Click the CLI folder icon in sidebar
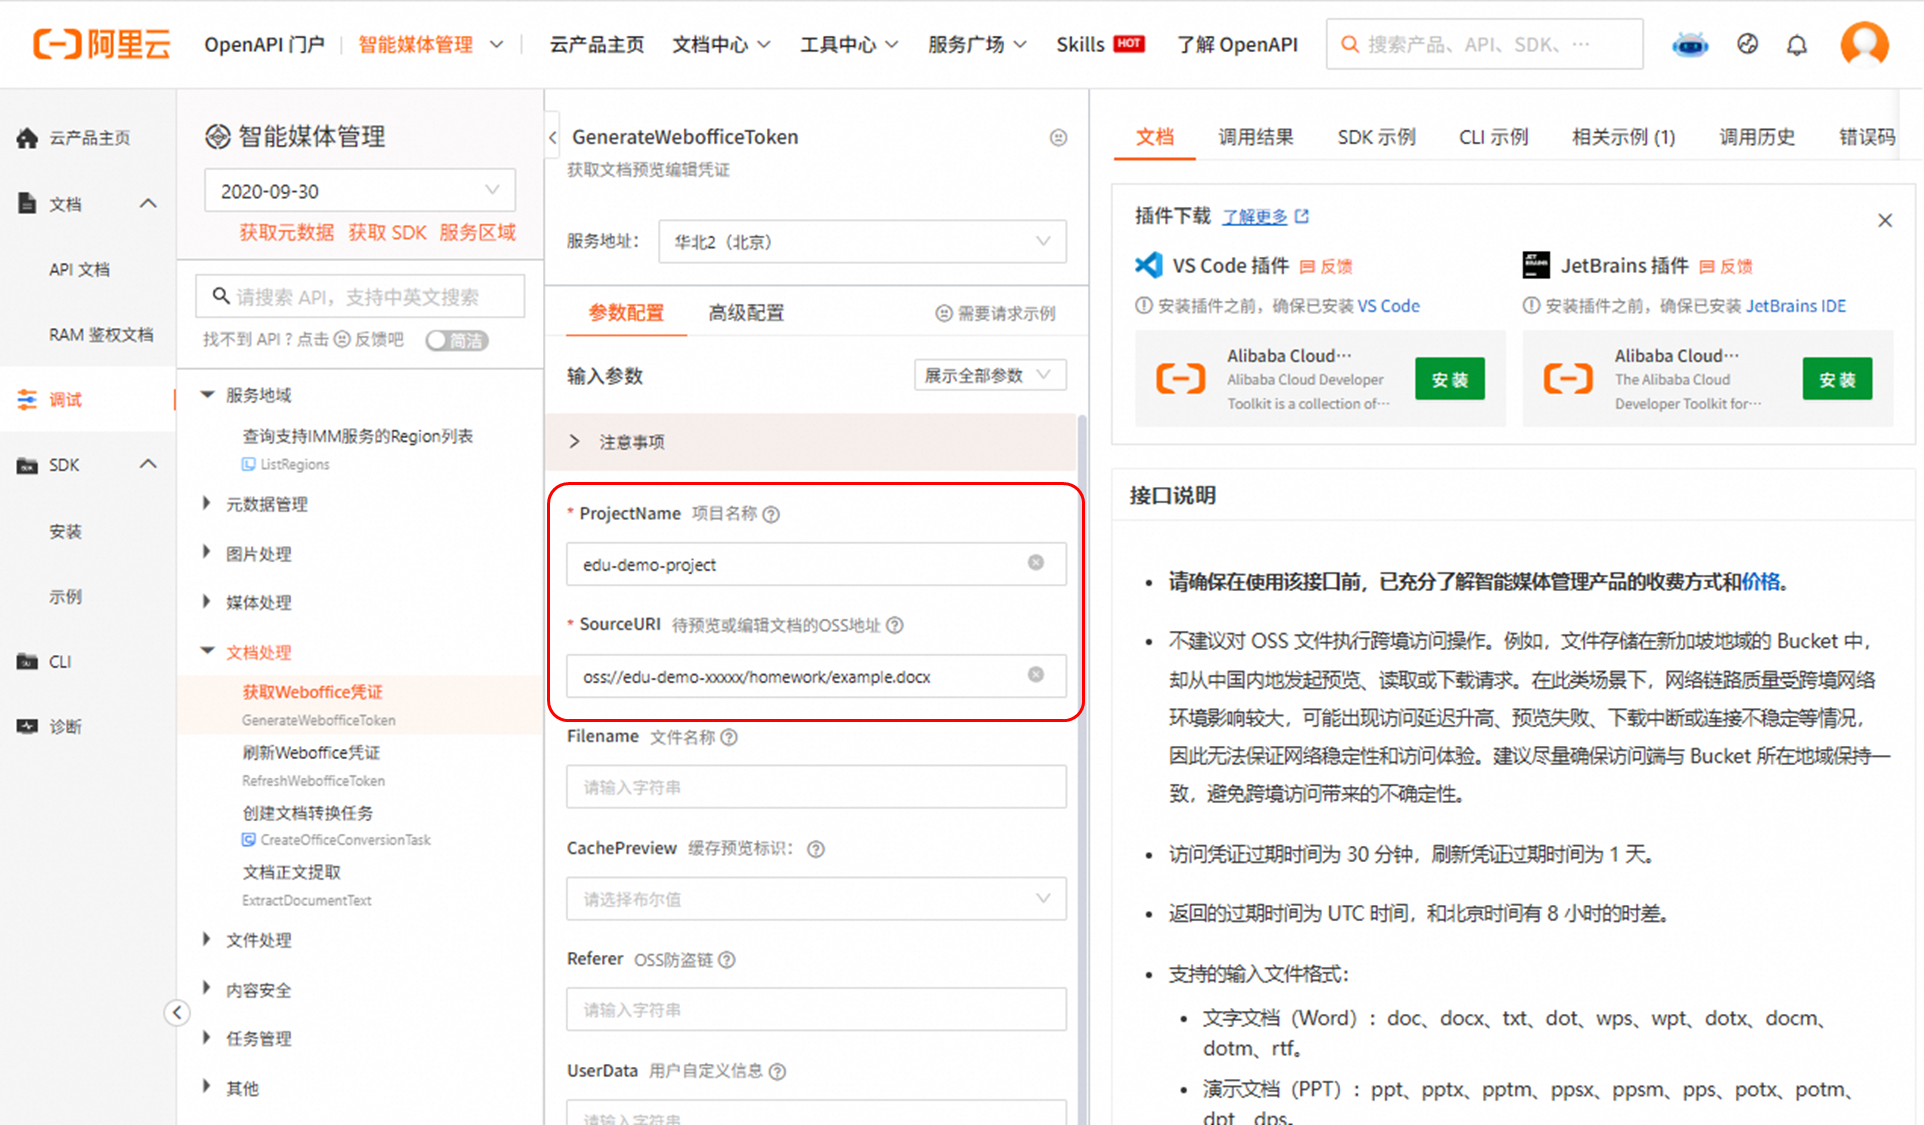The width and height of the screenshot is (1924, 1125). pyautogui.click(x=28, y=661)
